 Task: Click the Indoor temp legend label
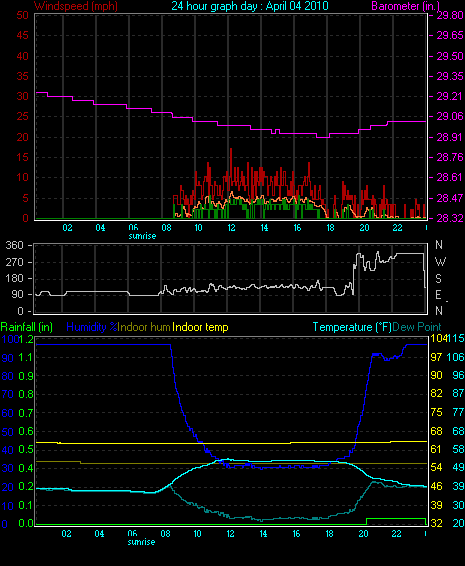[x=200, y=327]
